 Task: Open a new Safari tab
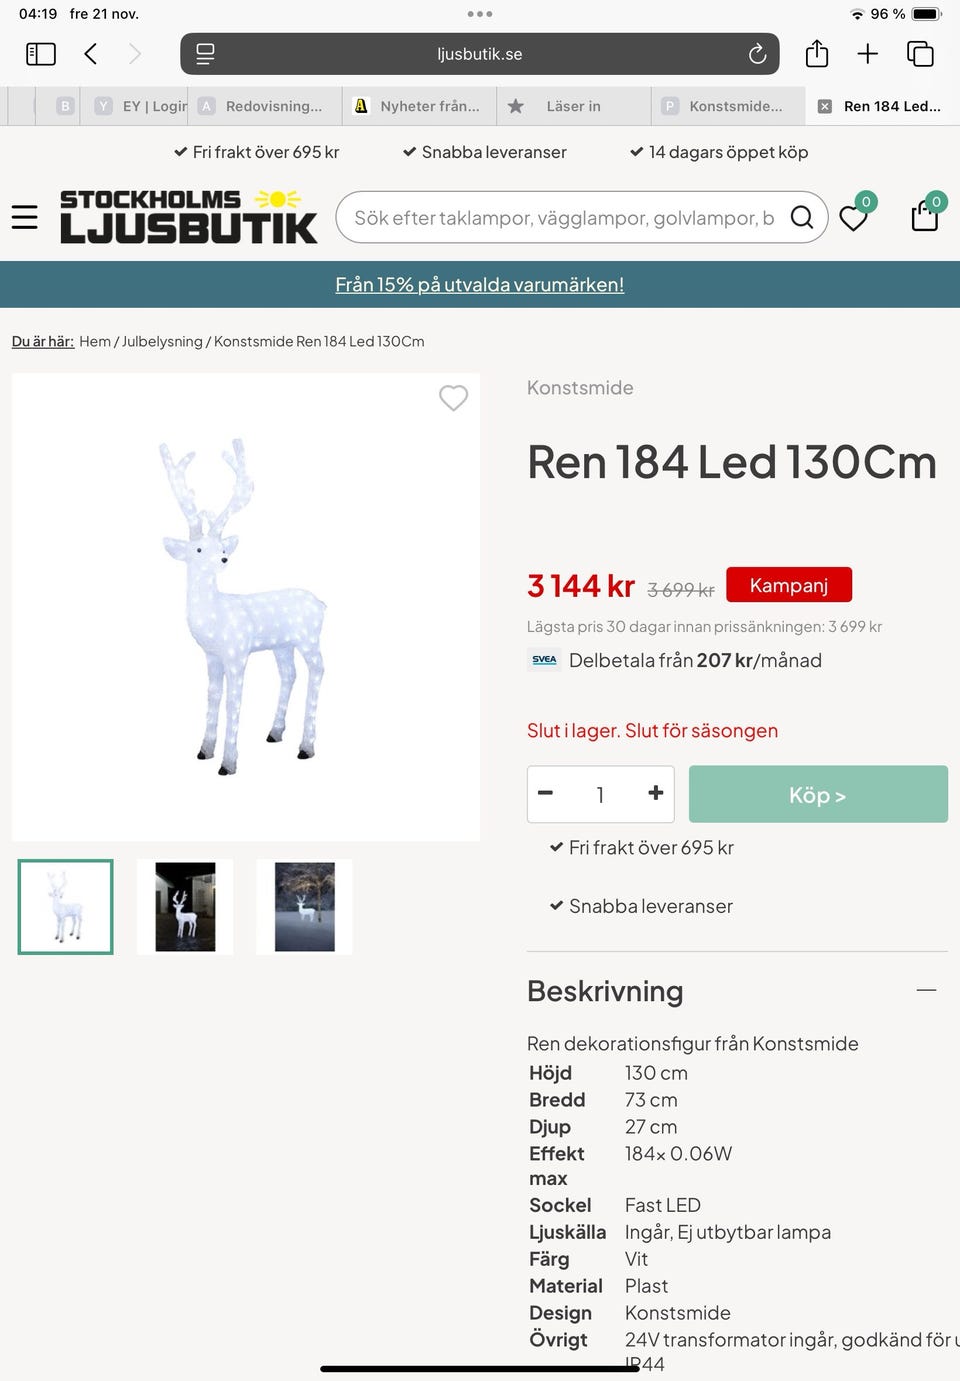point(868,54)
